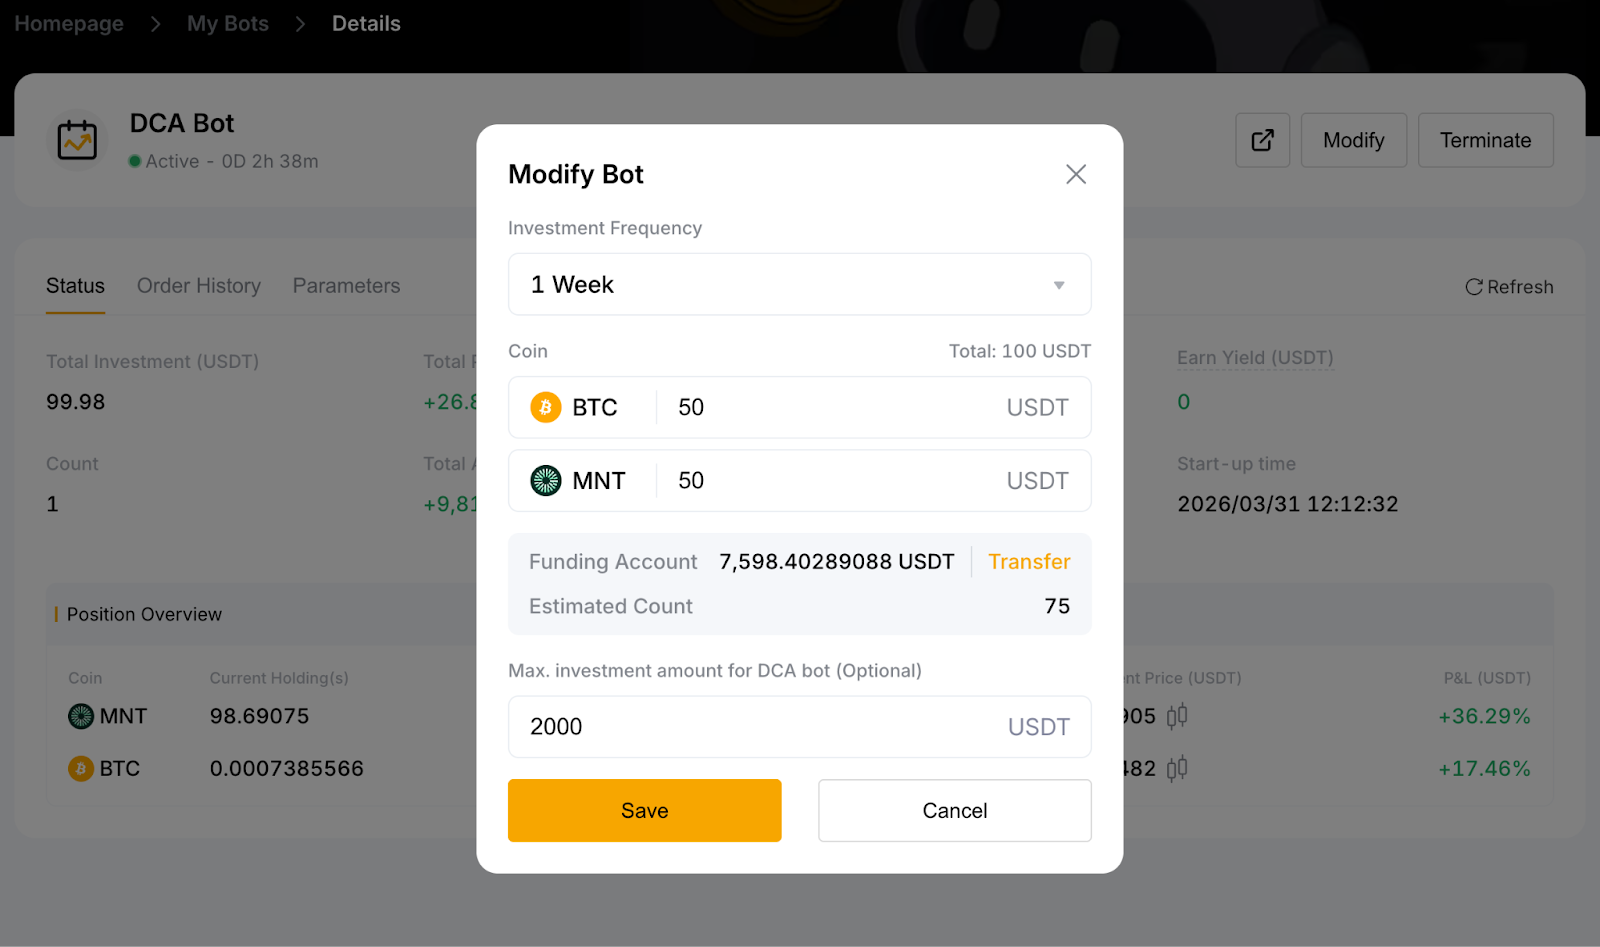
Task: Edit the max investment amount field
Action: tap(760, 727)
